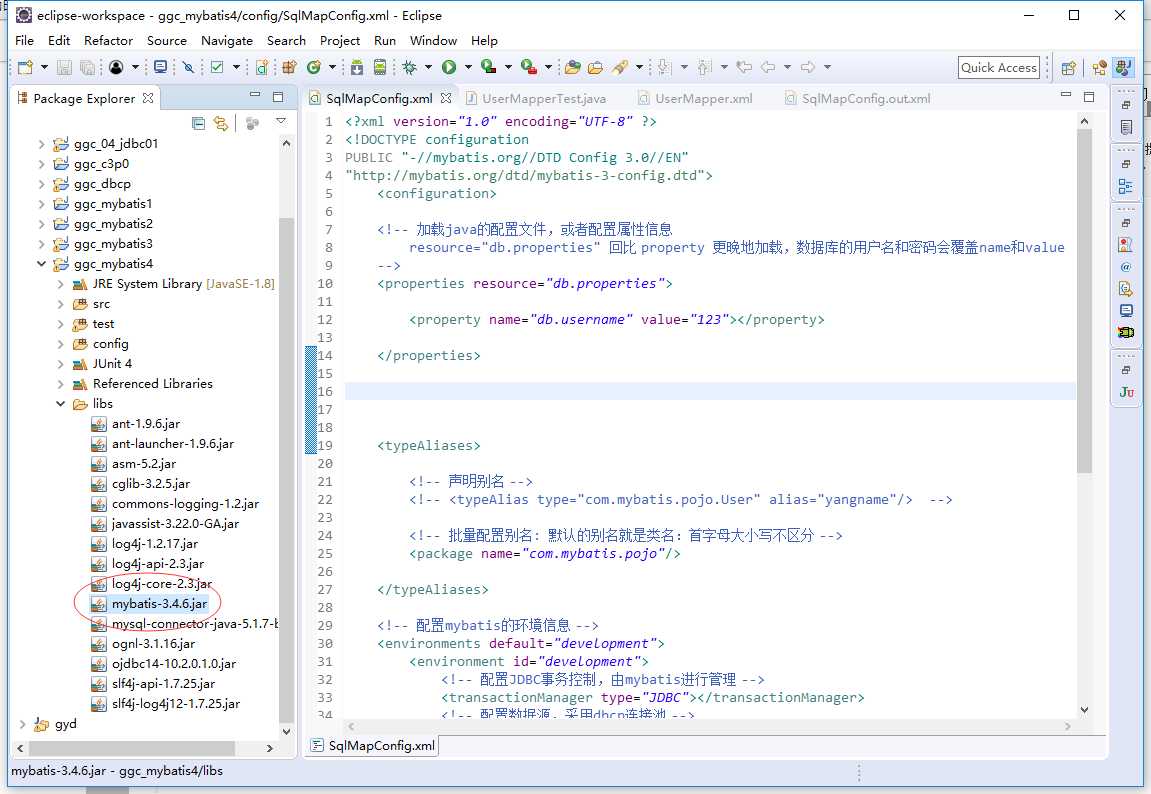This screenshot has height=794, width=1151.
Task: Open the Debug button dropdown arrow
Action: click(x=429, y=68)
